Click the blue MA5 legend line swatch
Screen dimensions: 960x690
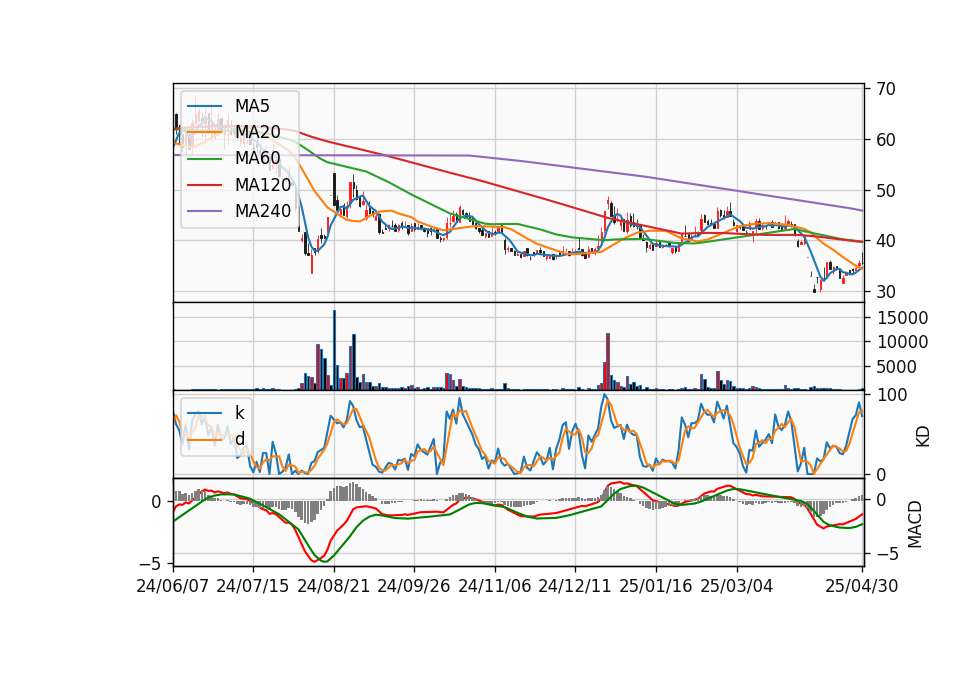204,106
